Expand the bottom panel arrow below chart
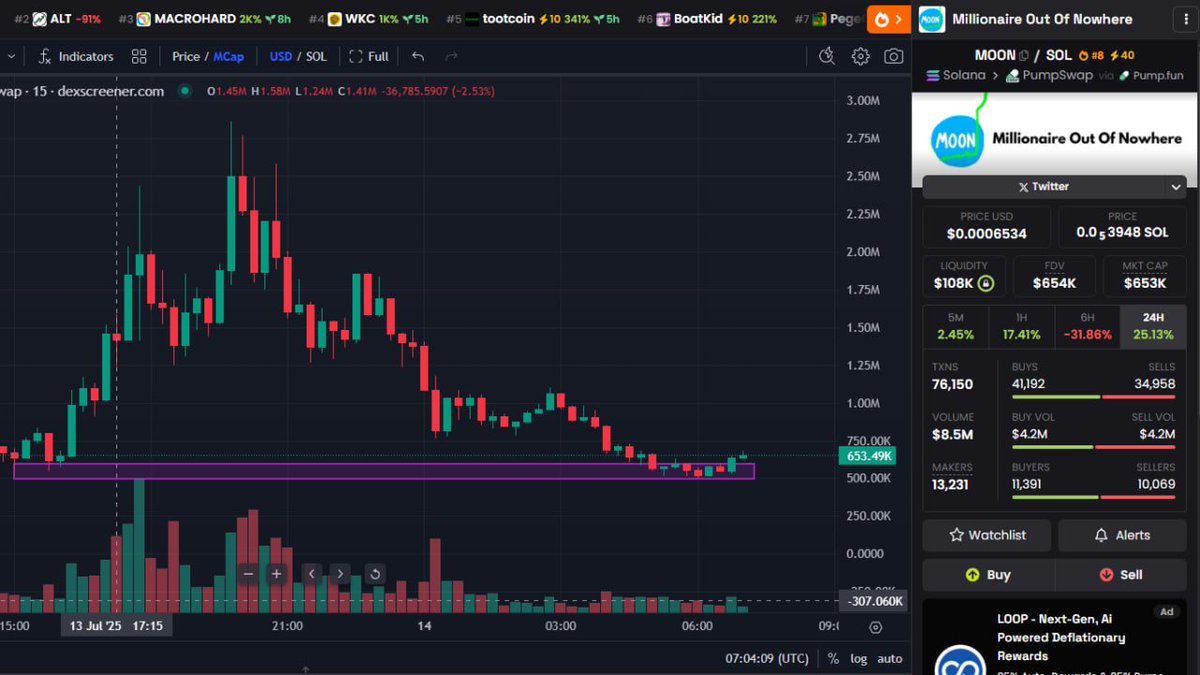 click(305, 669)
